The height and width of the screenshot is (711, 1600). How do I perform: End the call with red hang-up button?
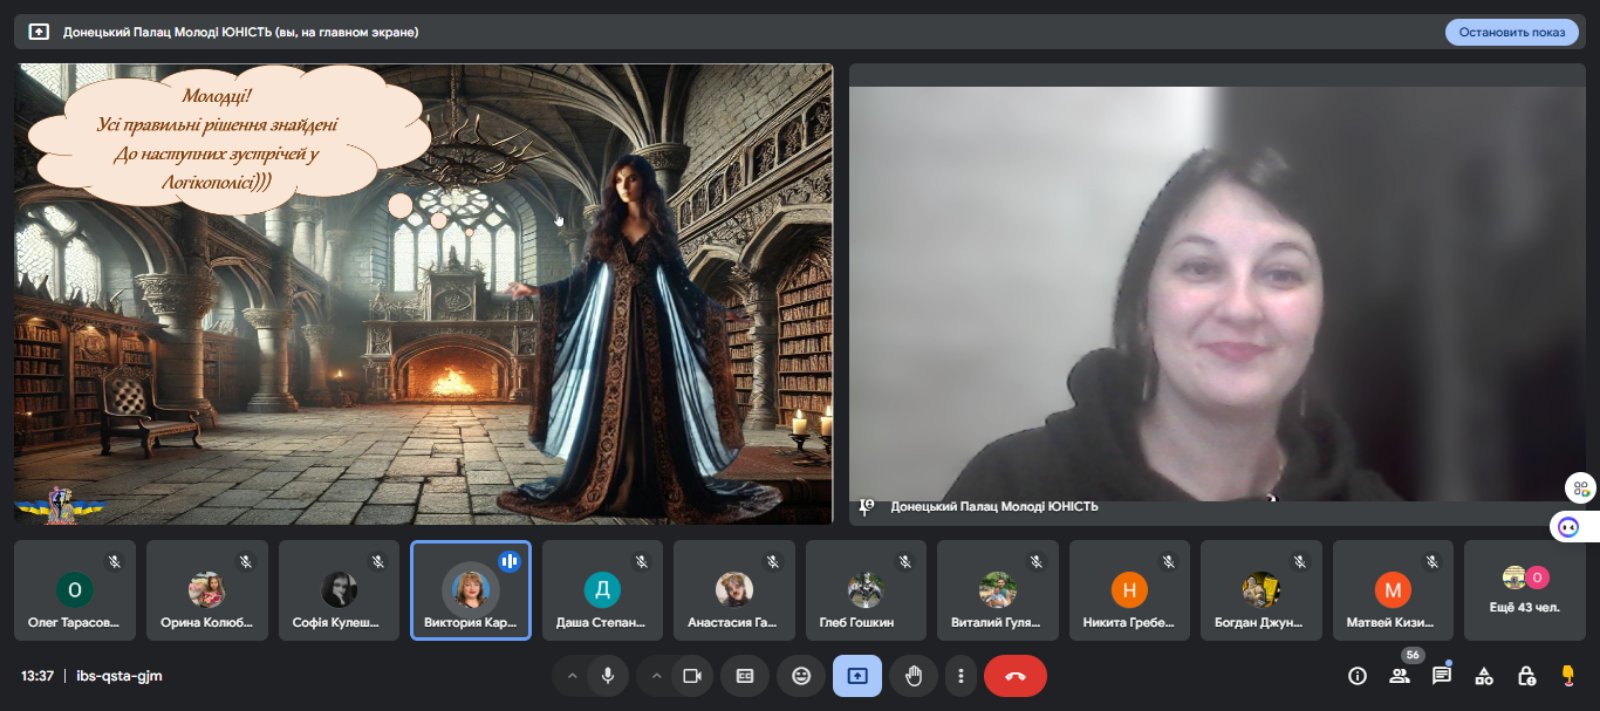(1015, 676)
